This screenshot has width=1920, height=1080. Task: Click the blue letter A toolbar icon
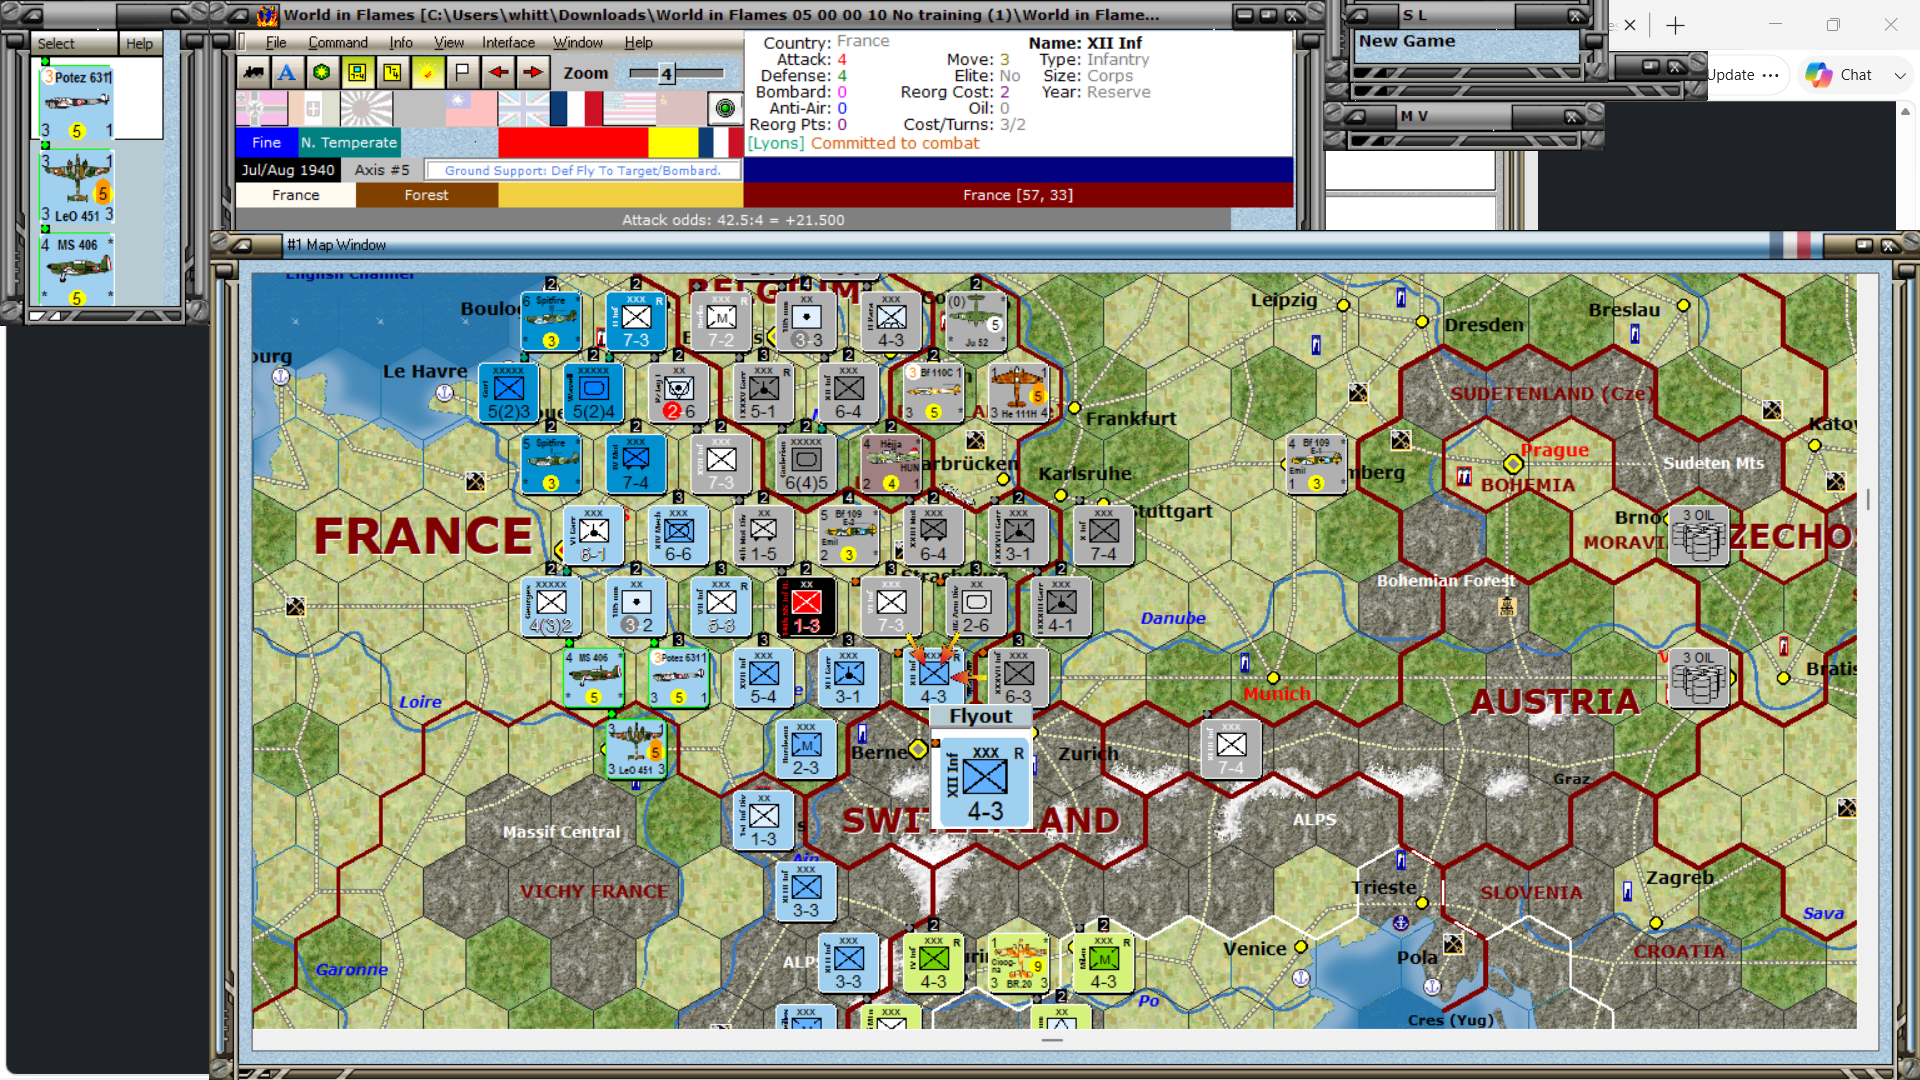(x=287, y=72)
